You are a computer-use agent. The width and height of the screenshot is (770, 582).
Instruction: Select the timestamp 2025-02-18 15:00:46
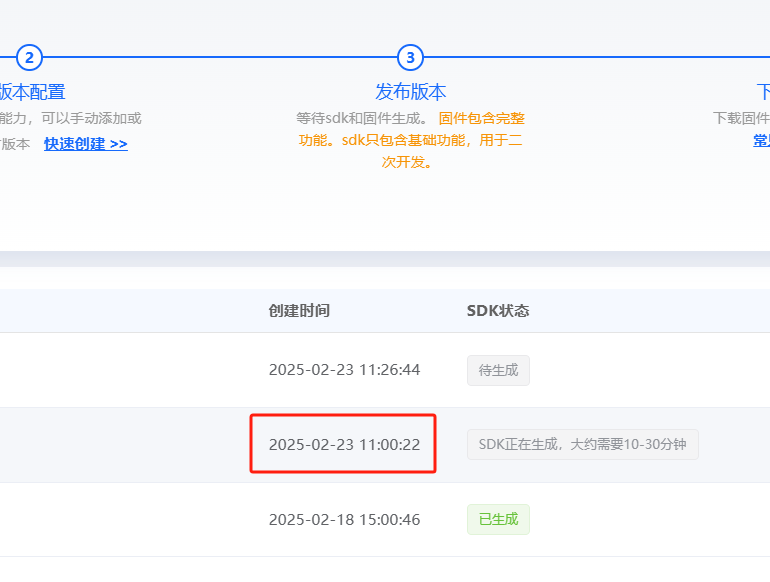[x=344, y=520]
